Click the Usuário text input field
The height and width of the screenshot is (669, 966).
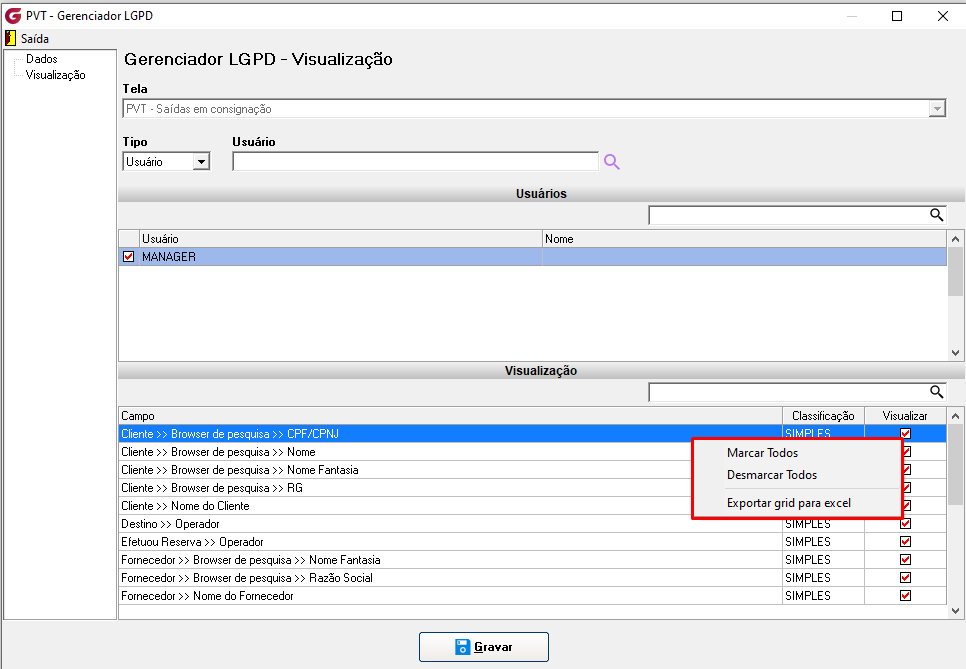point(415,162)
